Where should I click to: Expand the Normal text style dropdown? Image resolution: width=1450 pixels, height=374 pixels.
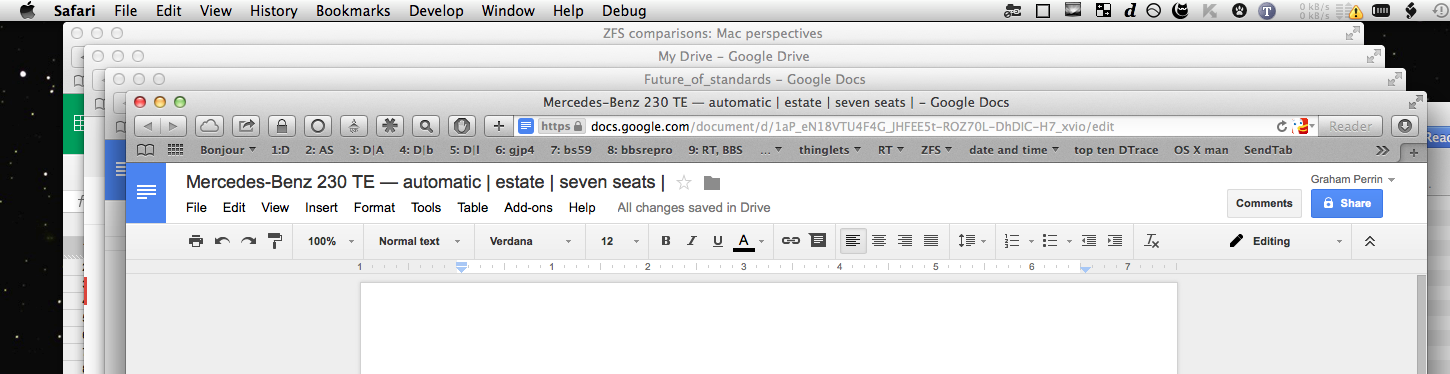419,241
